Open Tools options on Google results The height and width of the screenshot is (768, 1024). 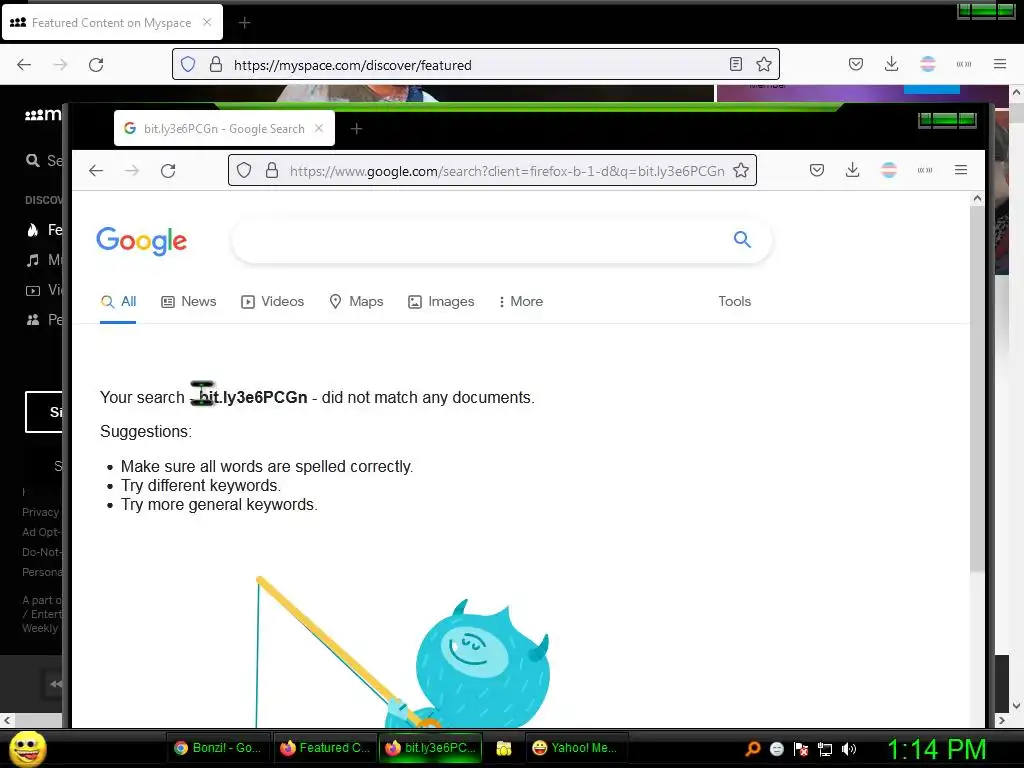click(x=735, y=302)
